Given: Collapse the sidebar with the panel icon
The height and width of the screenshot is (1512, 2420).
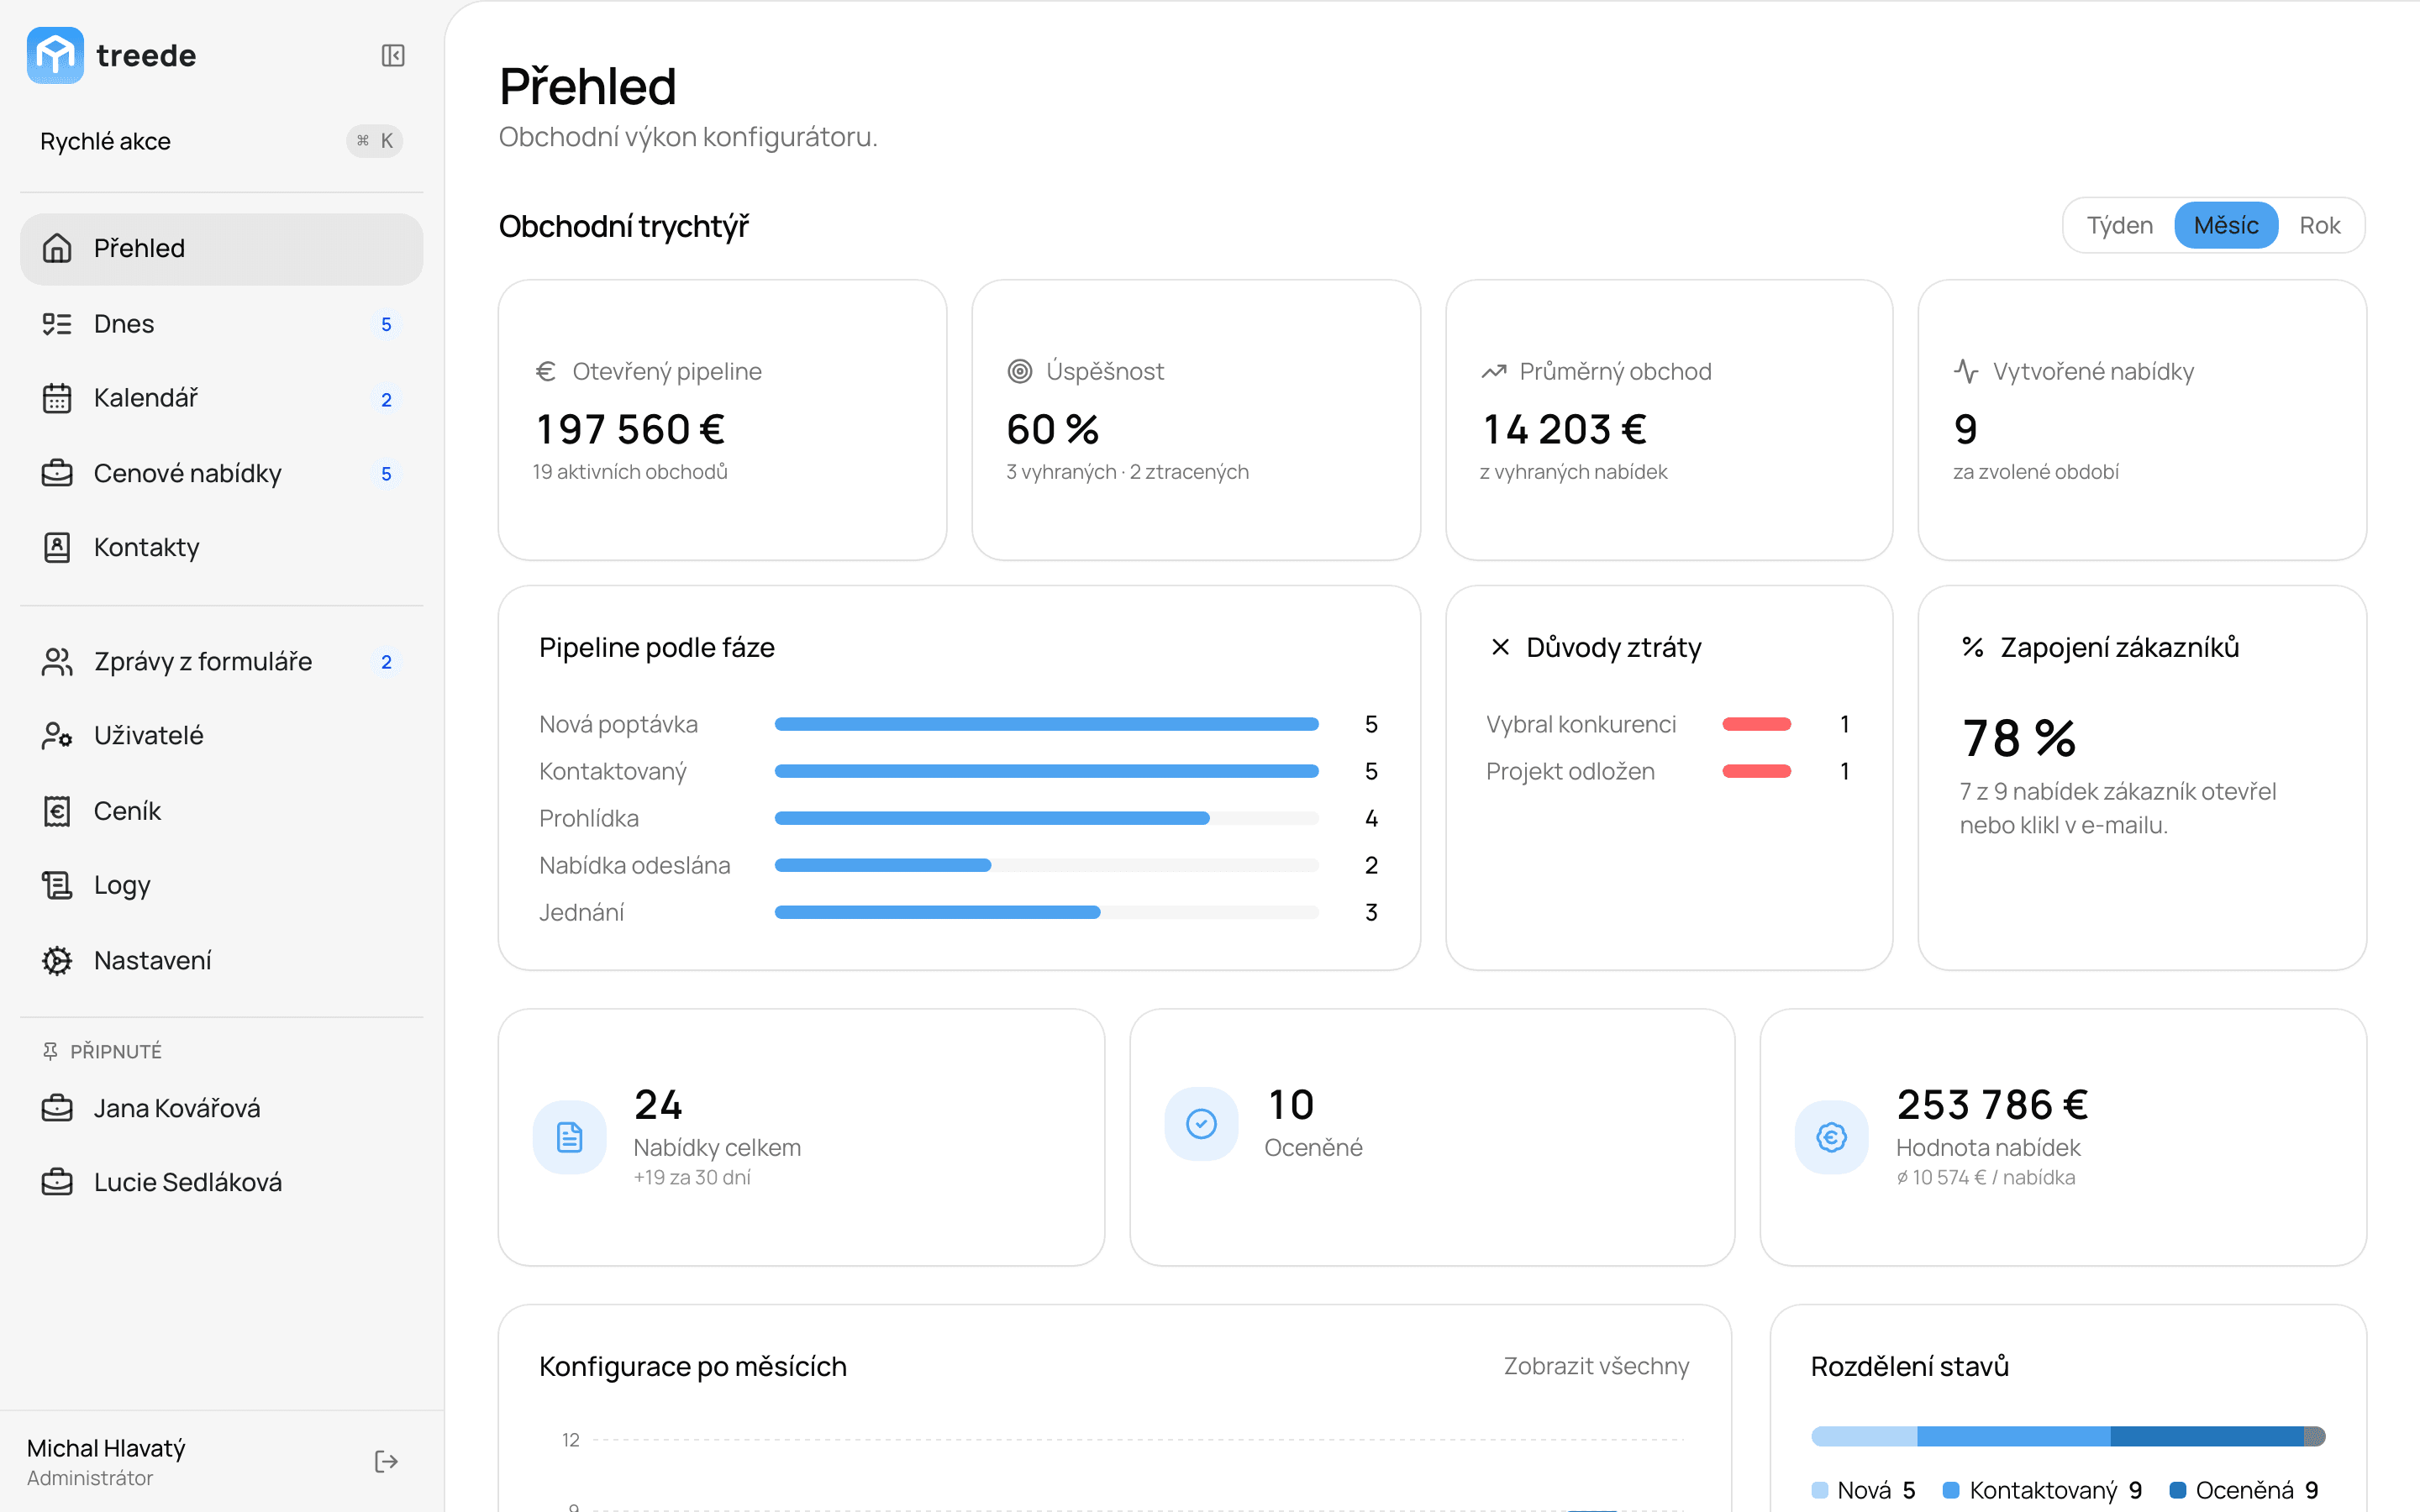Looking at the screenshot, I should [x=393, y=55].
